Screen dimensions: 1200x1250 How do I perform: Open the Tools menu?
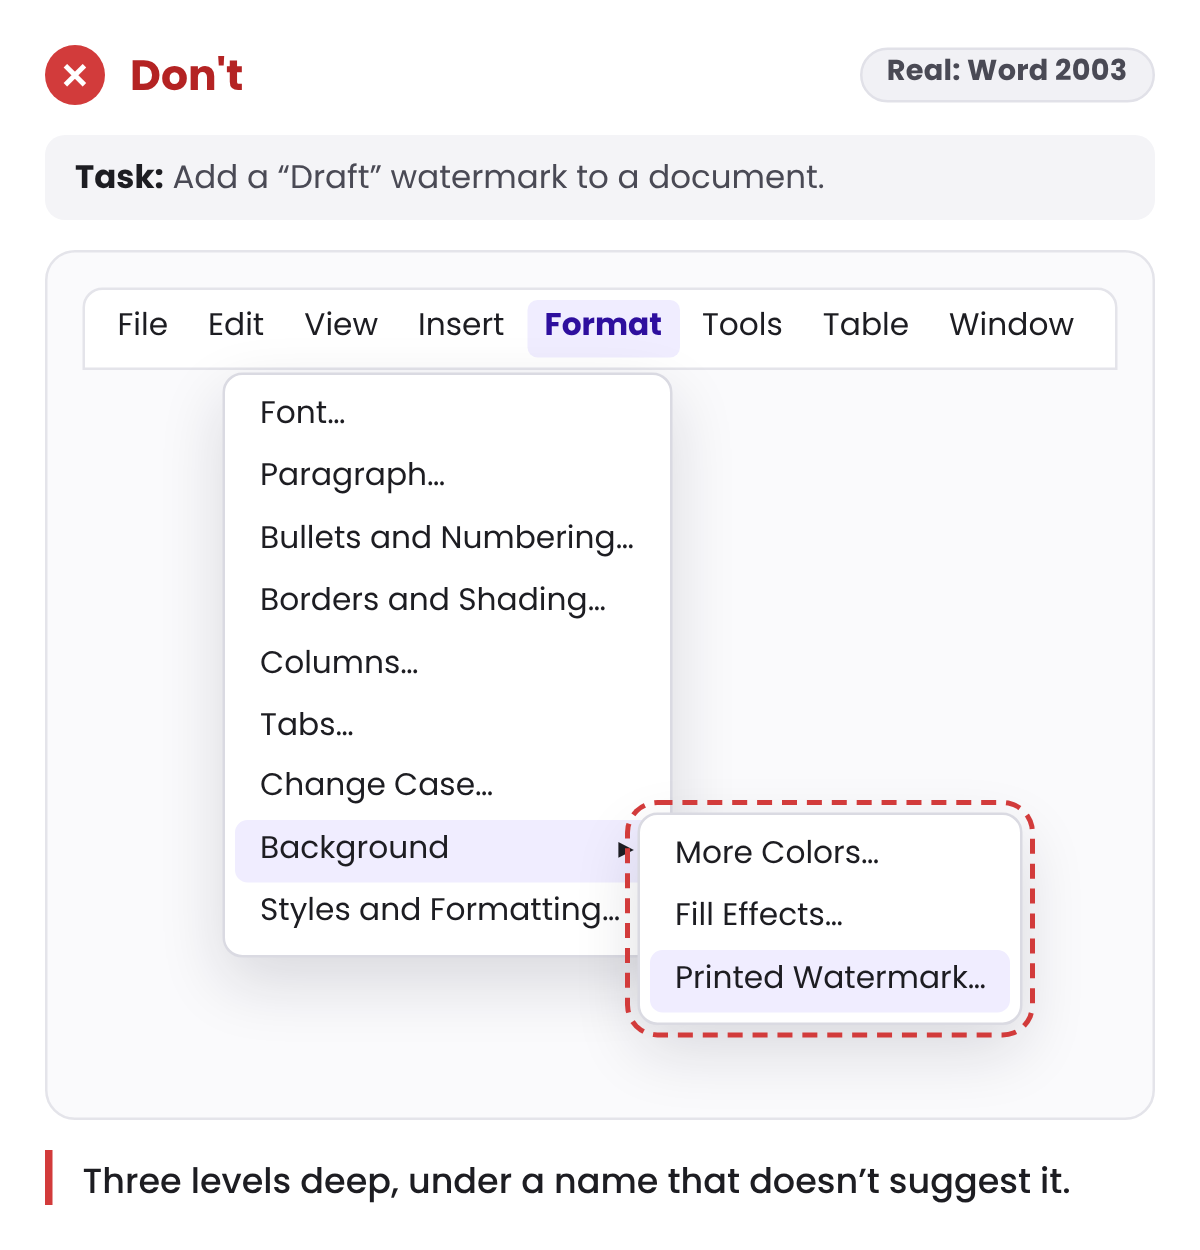(742, 325)
